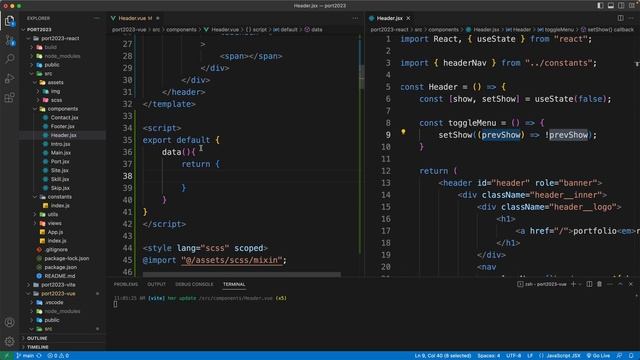The height and width of the screenshot is (360, 640).
Task: Open the Search view in activity bar
Action: click(9, 59)
